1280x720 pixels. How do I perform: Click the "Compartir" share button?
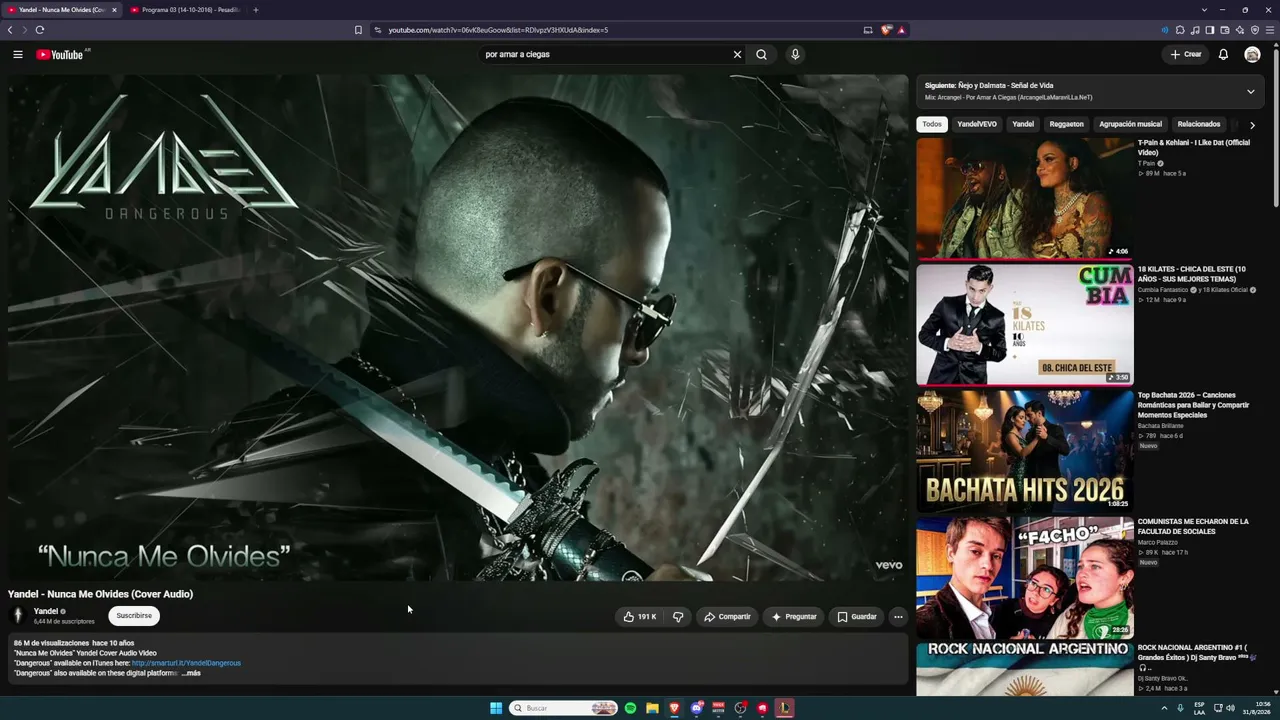pos(727,617)
